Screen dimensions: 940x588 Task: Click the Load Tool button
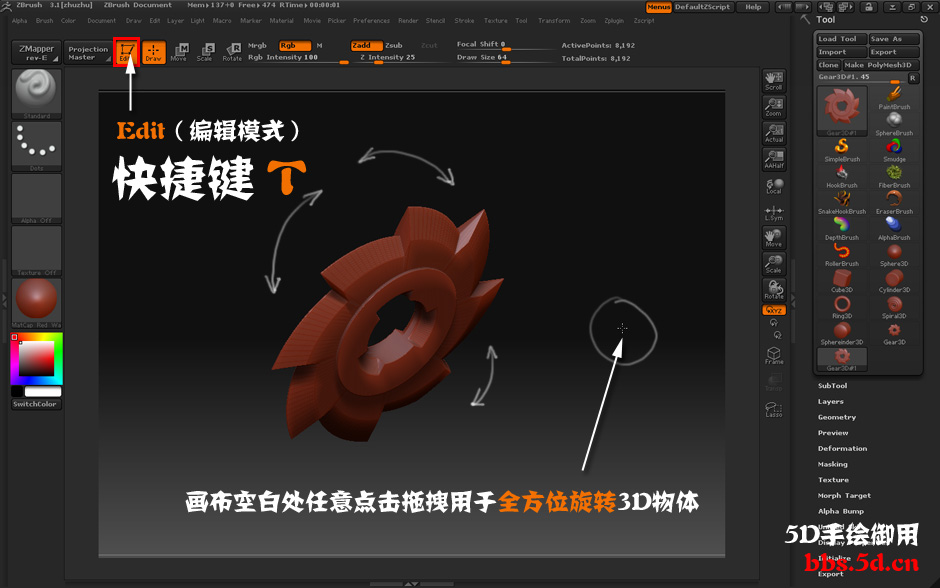tap(842, 39)
